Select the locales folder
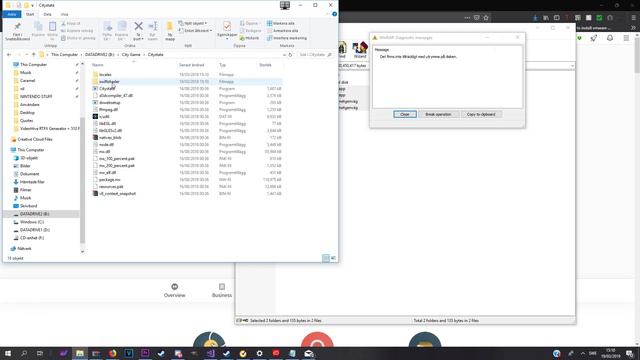 click(x=105, y=75)
